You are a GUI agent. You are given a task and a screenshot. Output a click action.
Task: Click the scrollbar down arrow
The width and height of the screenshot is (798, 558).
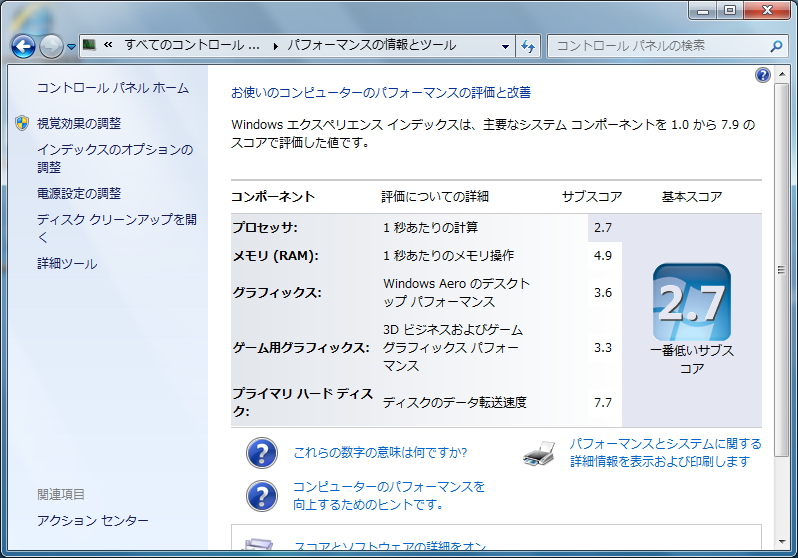click(x=781, y=542)
